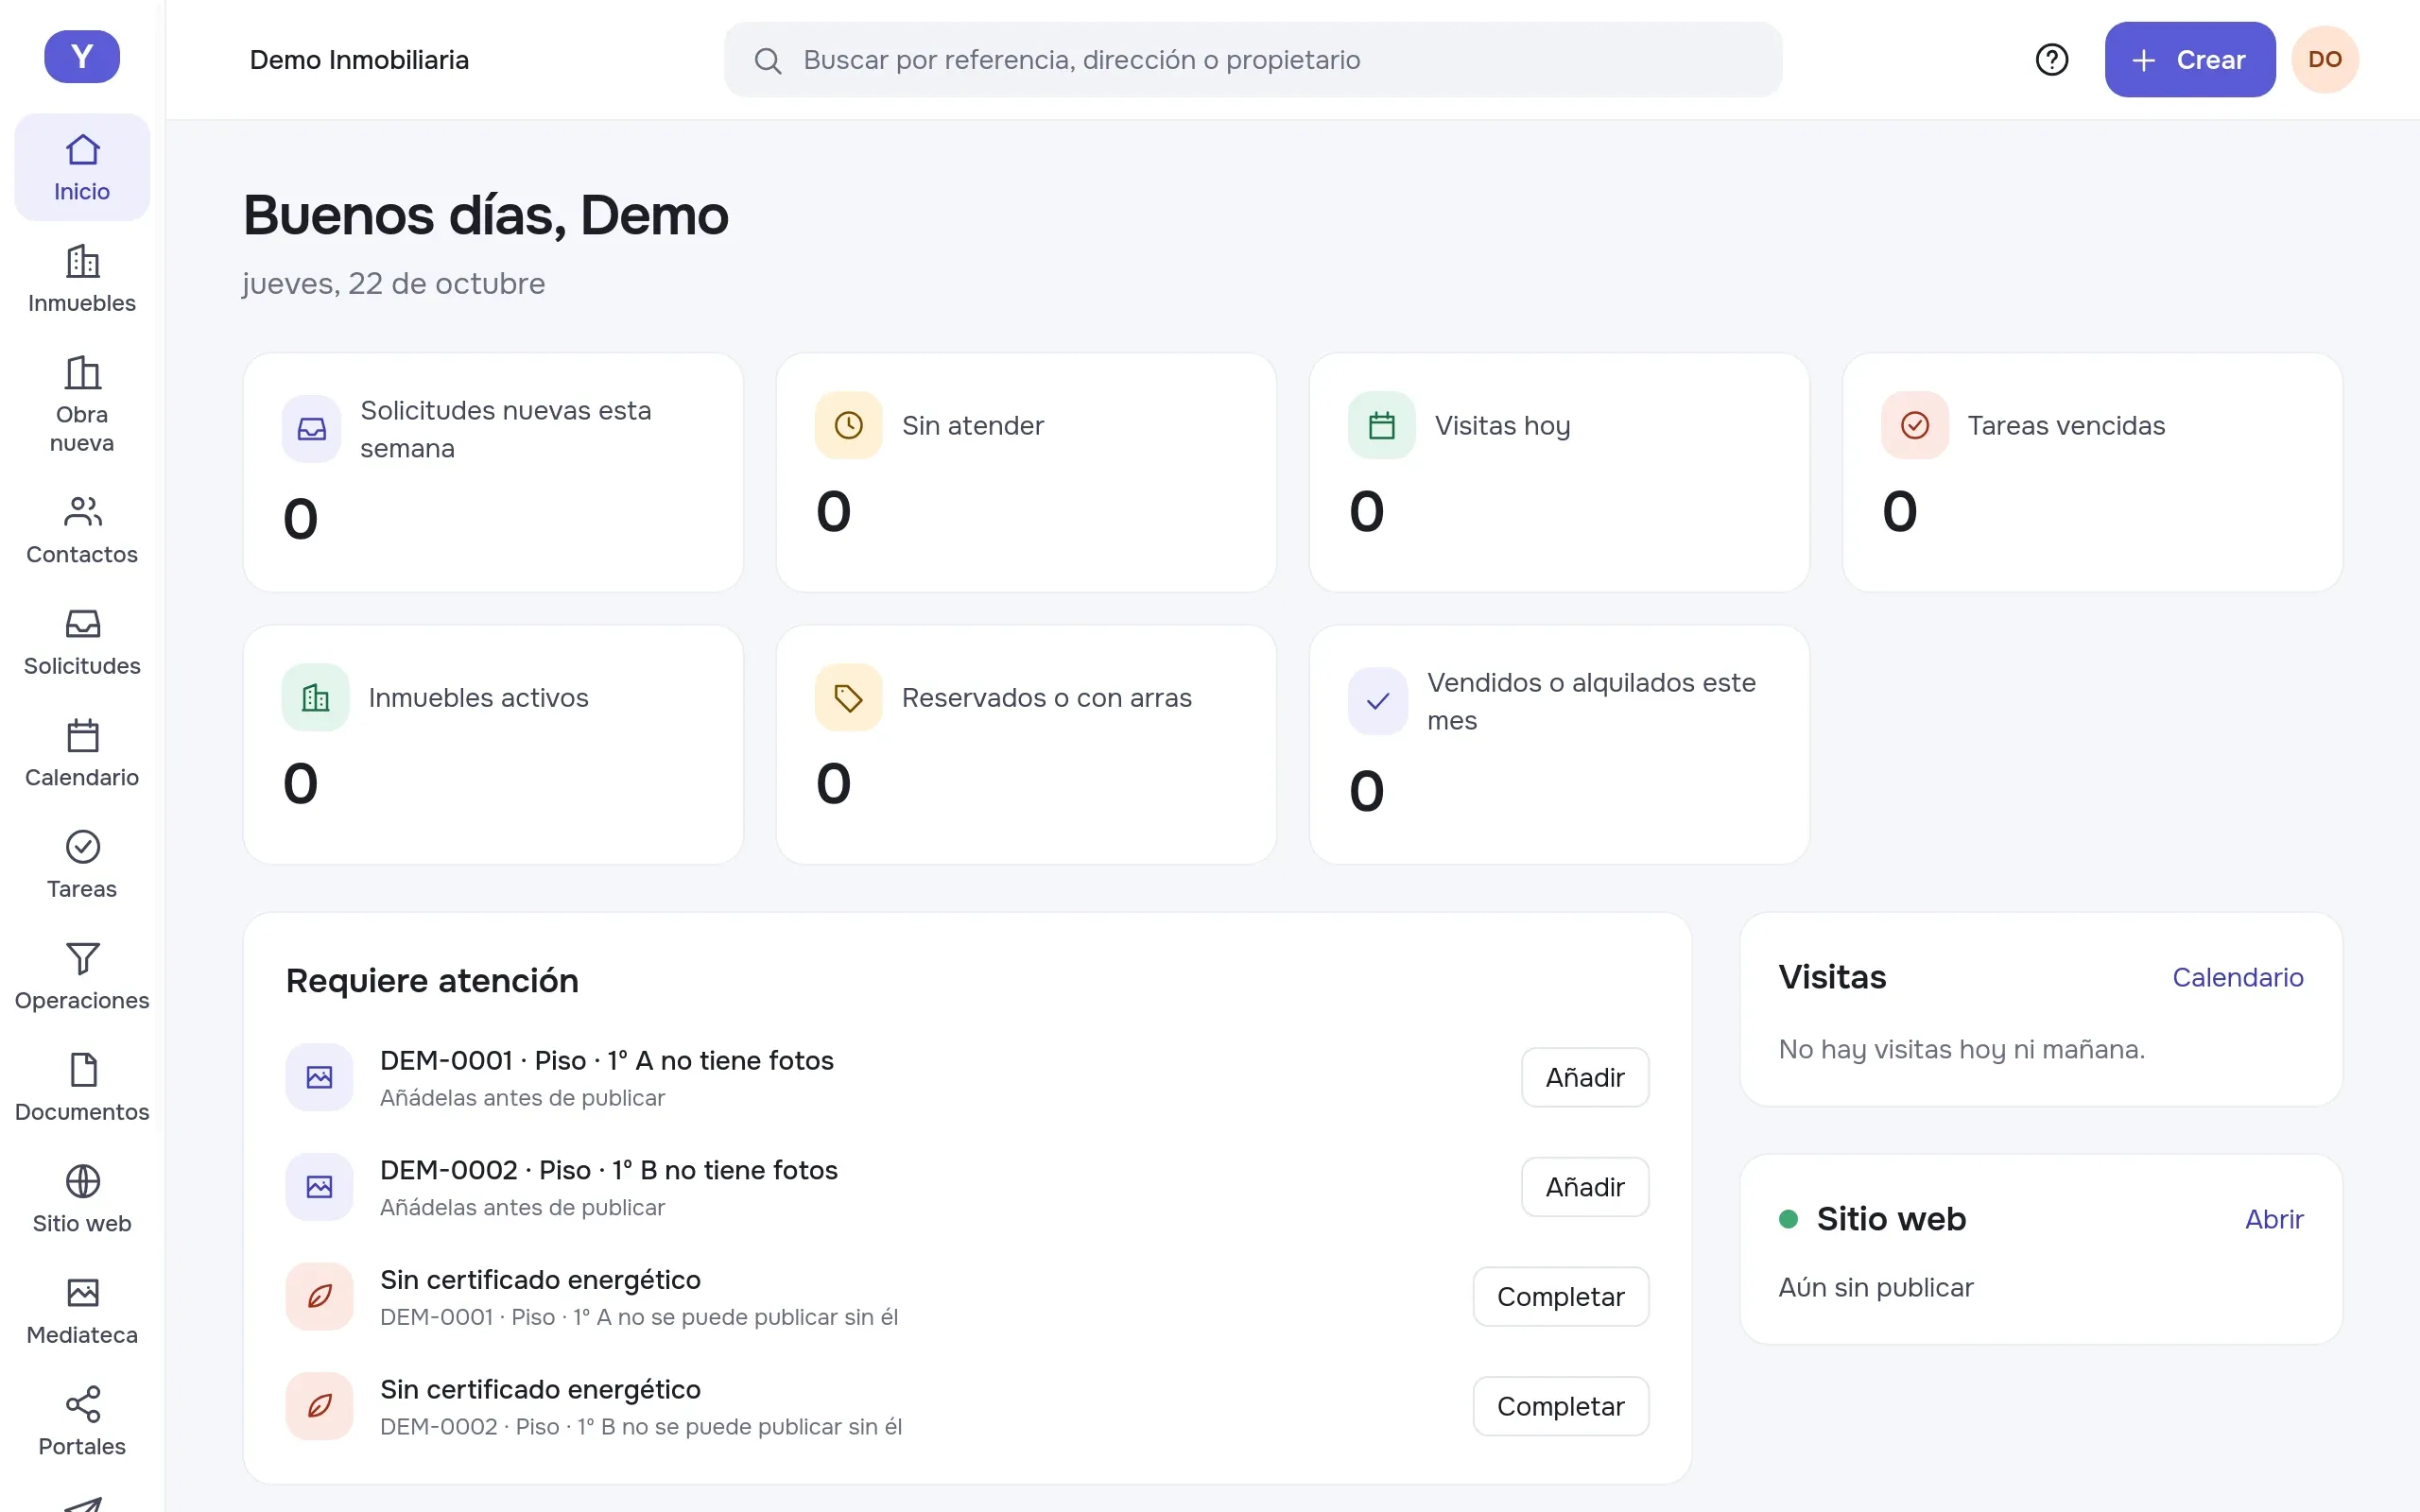Screen dimensions: 2420x1512
Task: Click the Y logo in sidebar
Action: point(82,57)
